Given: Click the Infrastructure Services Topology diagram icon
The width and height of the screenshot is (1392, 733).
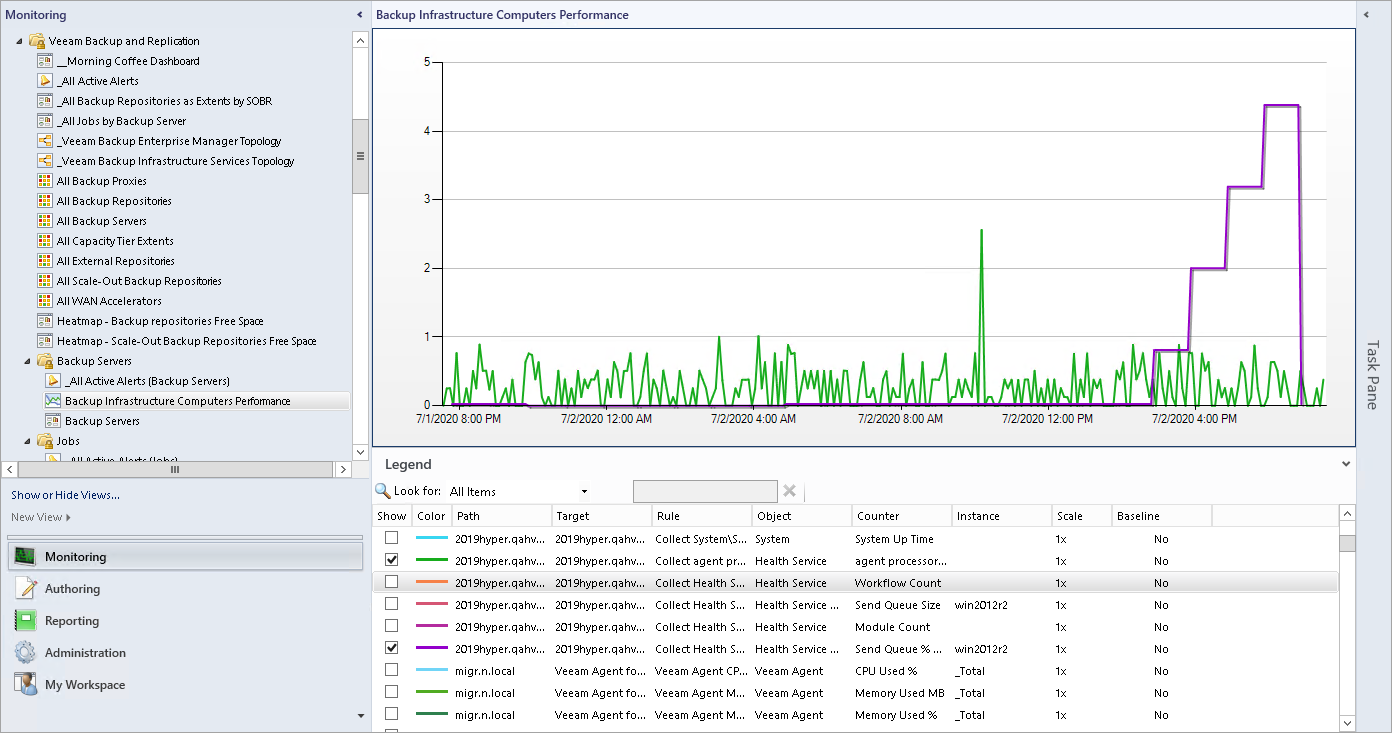Looking at the screenshot, I should [x=45, y=161].
